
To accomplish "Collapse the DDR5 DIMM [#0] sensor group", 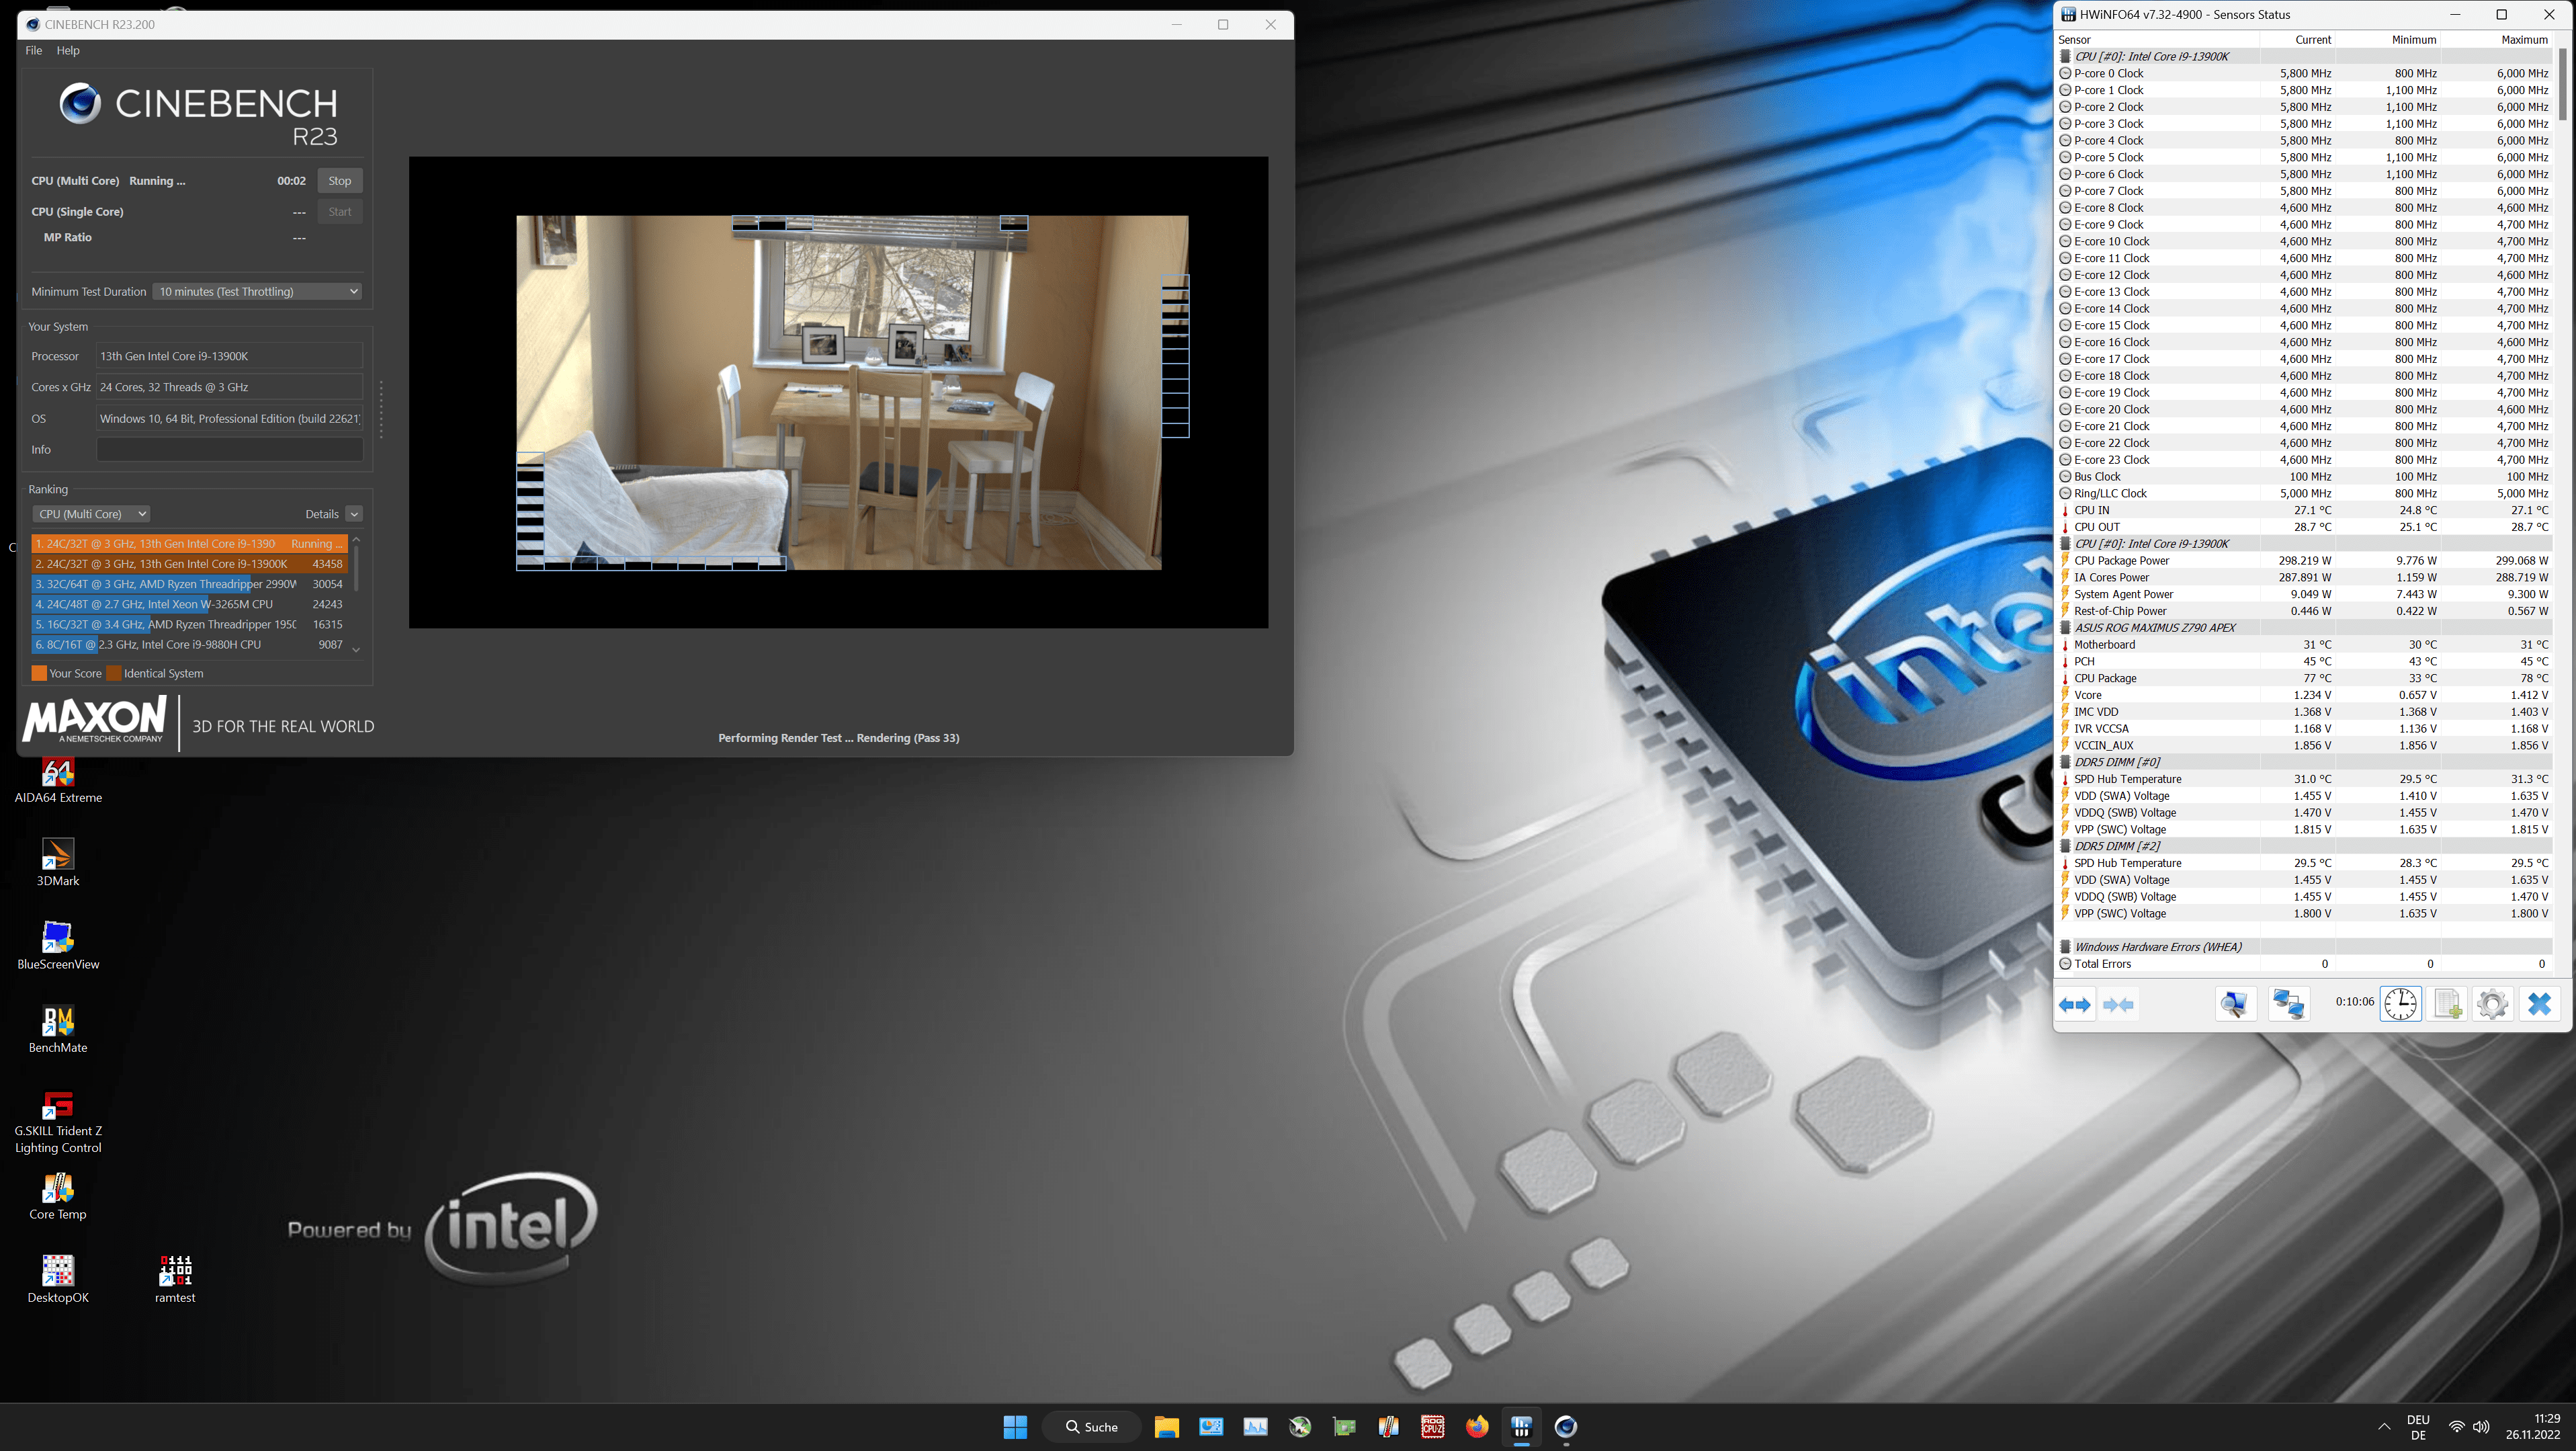I will point(2116,762).
